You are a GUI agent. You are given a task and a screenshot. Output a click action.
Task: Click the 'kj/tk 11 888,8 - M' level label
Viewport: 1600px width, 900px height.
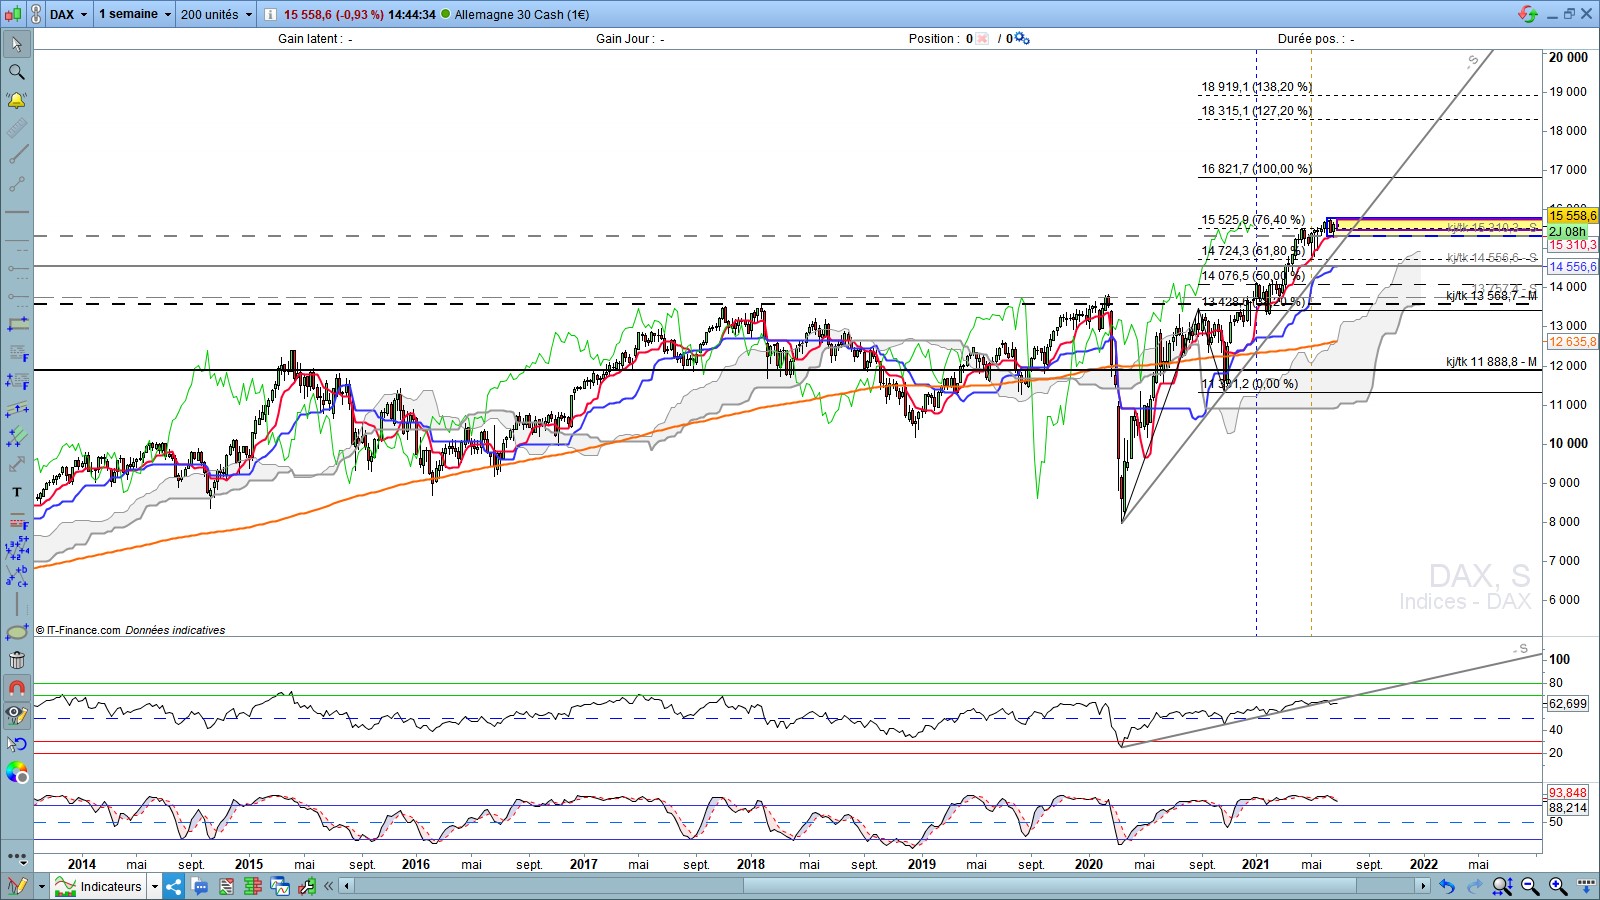click(x=1492, y=362)
